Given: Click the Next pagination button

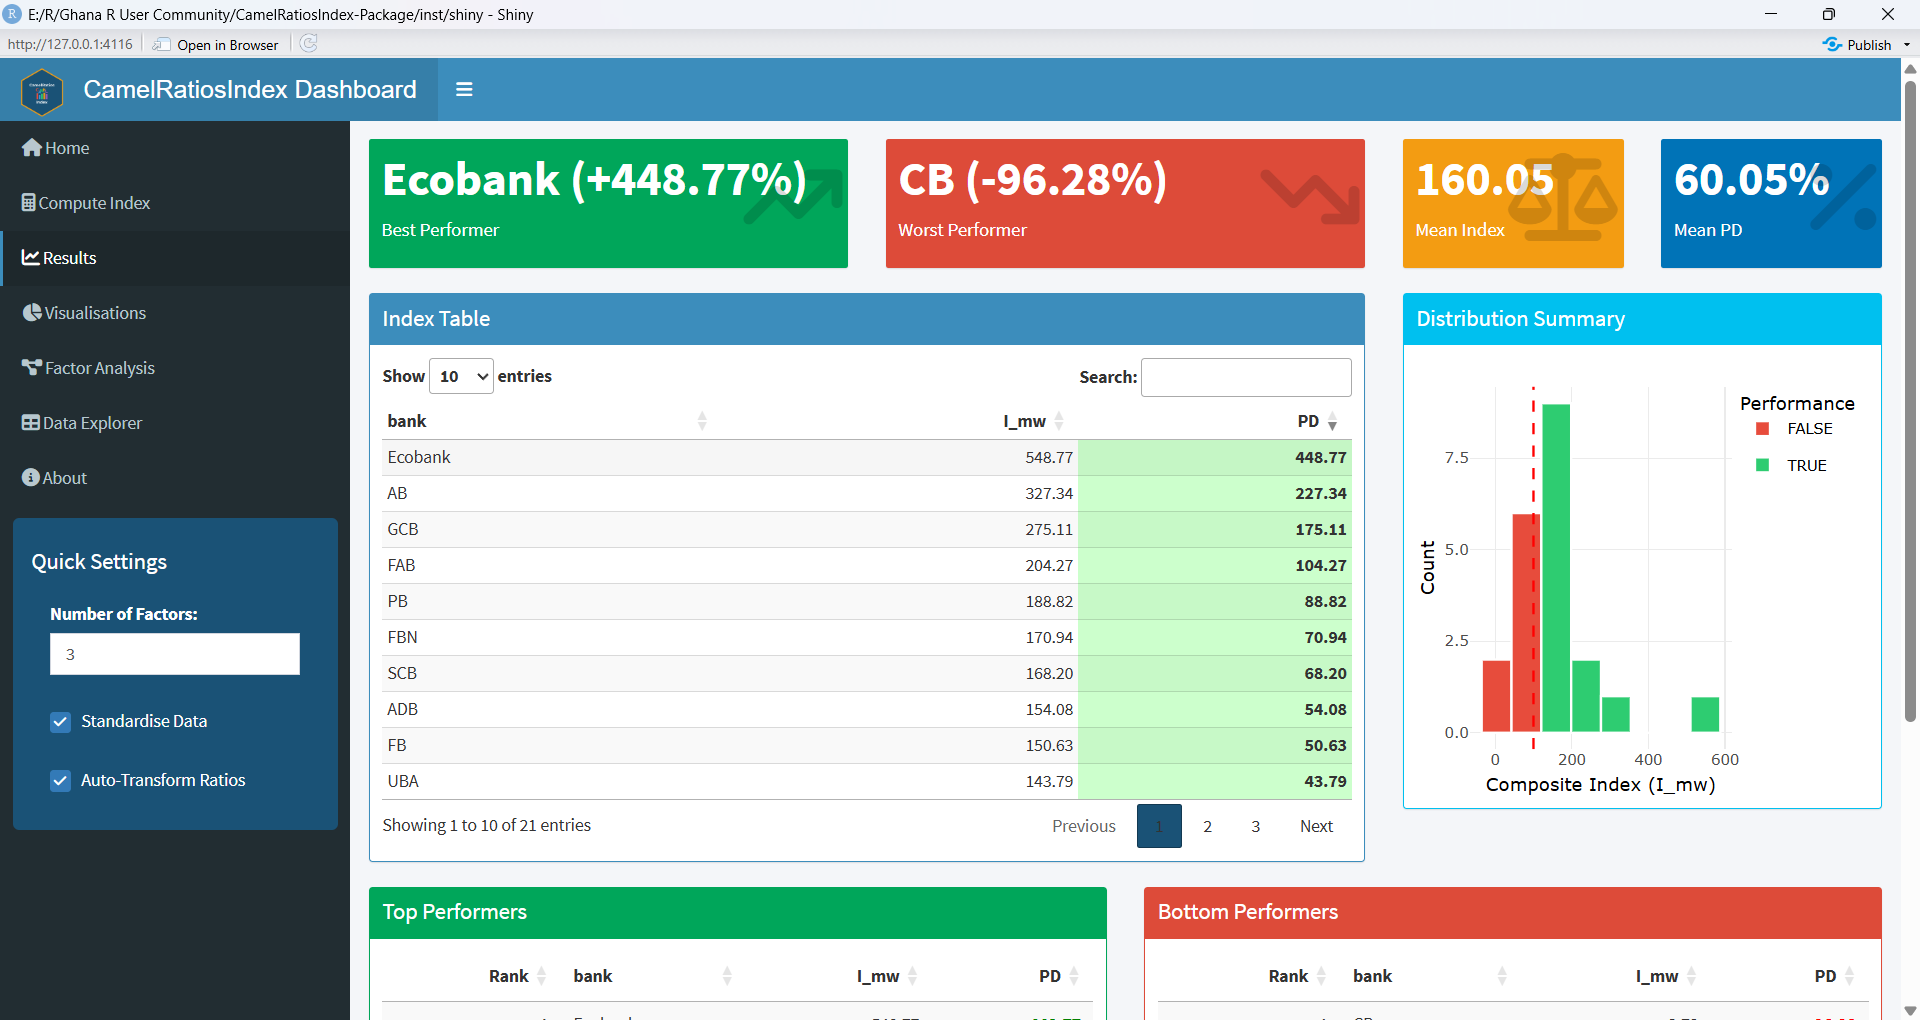Looking at the screenshot, I should [x=1316, y=826].
